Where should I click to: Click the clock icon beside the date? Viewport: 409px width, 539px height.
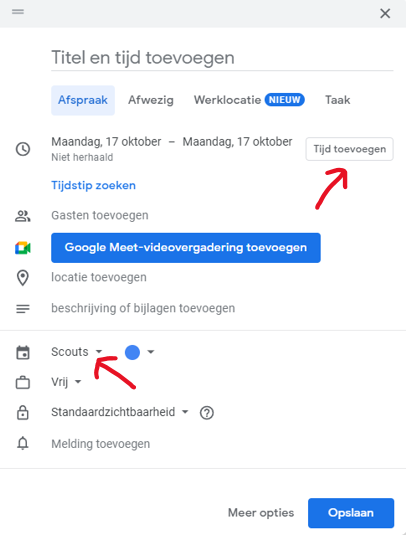pyautogui.click(x=23, y=149)
